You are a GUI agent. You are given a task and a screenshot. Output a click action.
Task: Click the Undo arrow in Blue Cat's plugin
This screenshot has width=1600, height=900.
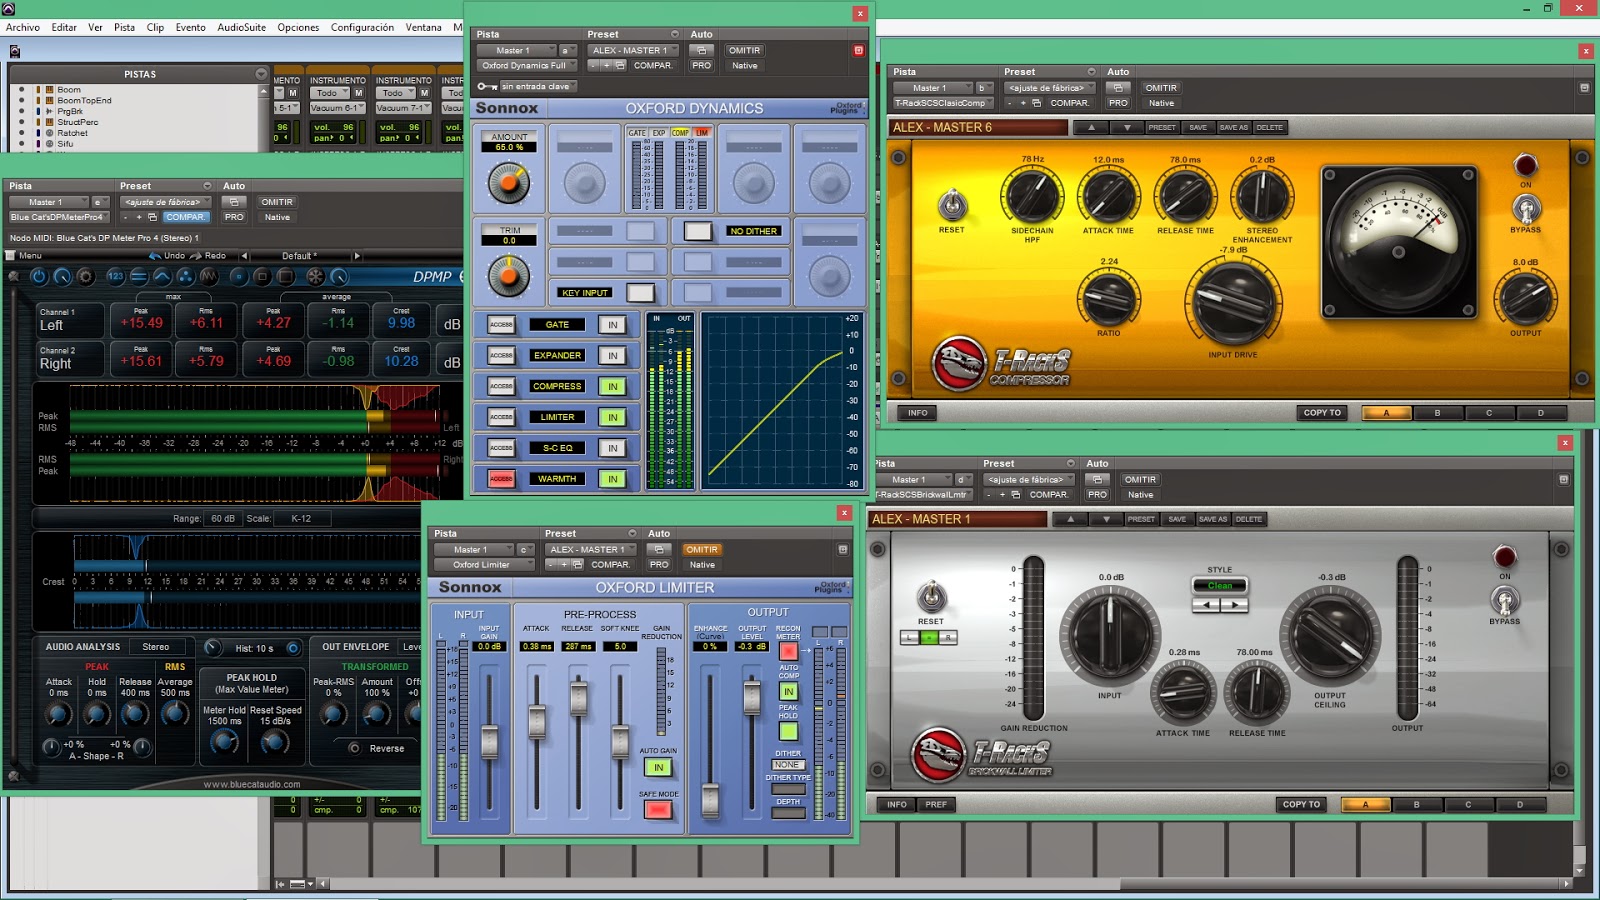tap(155, 256)
